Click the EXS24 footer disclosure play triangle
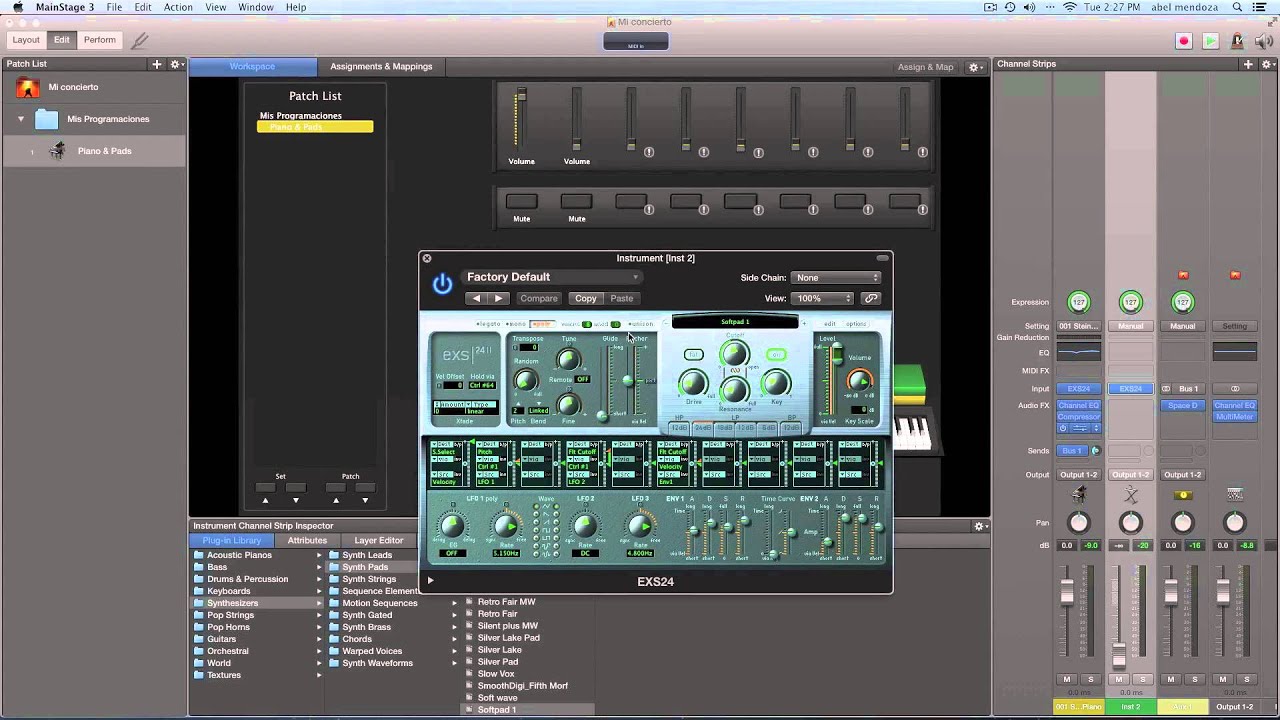This screenshot has width=1280, height=720. click(x=430, y=580)
